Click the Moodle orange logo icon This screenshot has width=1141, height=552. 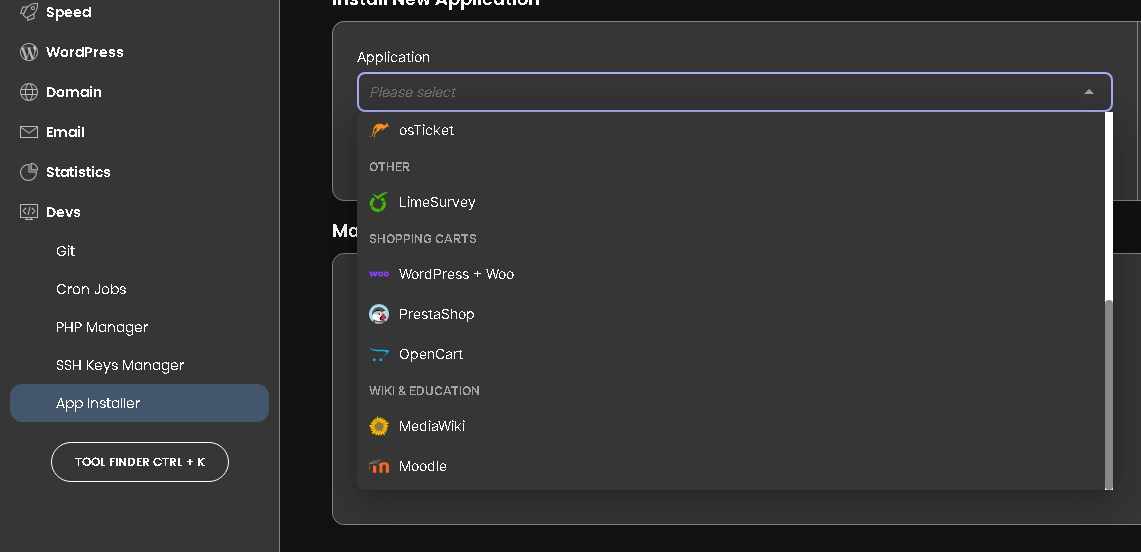pos(379,466)
